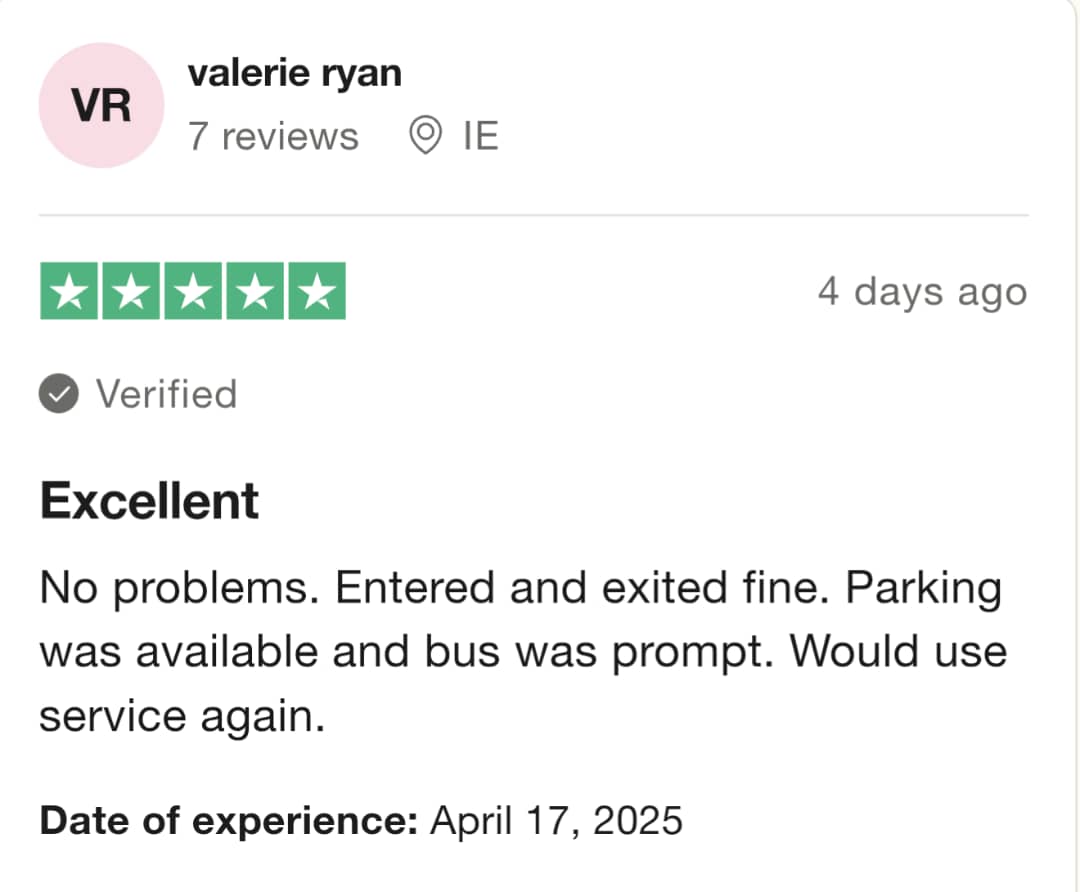The image size is (1080, 892).
Task: Click the Date of experience label
Action: click(x=229, y=820)
